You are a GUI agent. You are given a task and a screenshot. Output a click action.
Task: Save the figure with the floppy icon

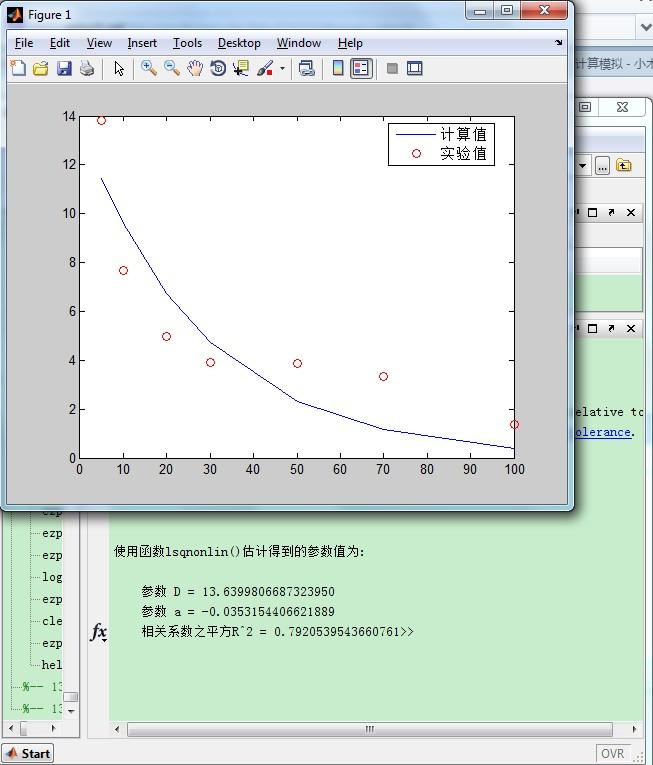(64, 68)
